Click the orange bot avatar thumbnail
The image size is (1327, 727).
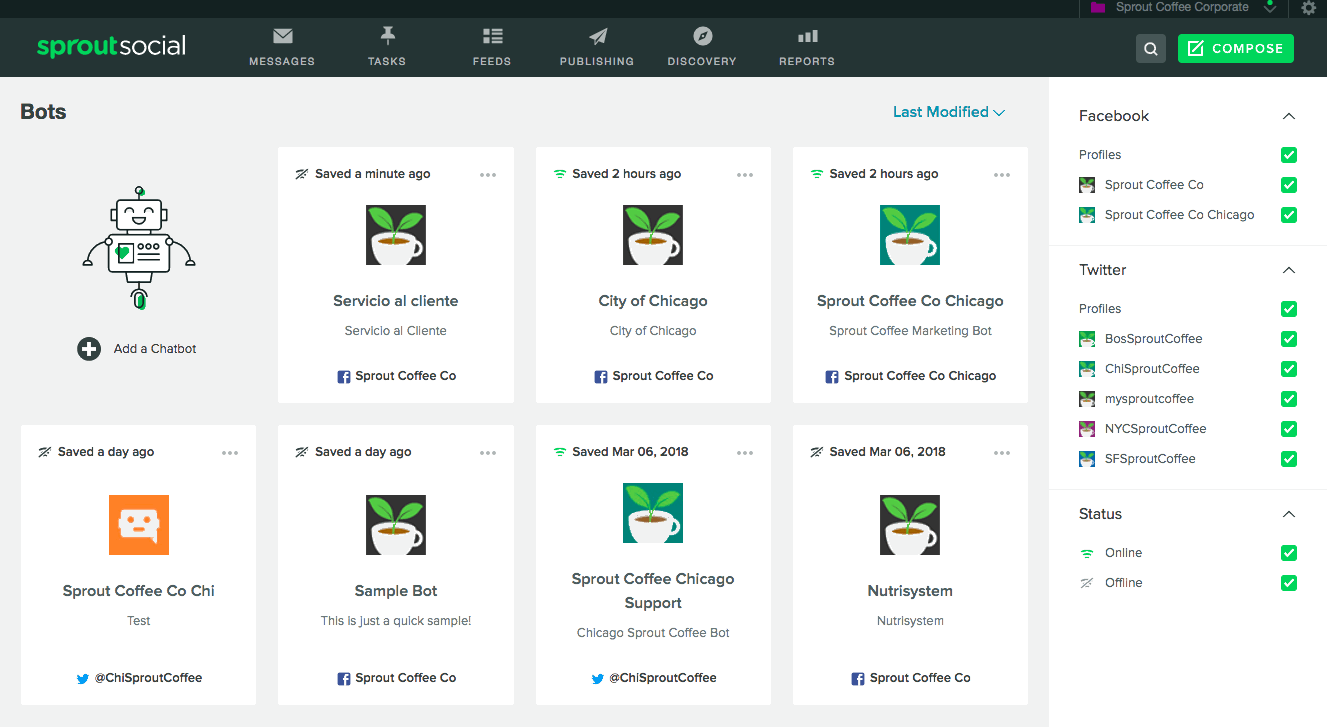coord(139,525)
